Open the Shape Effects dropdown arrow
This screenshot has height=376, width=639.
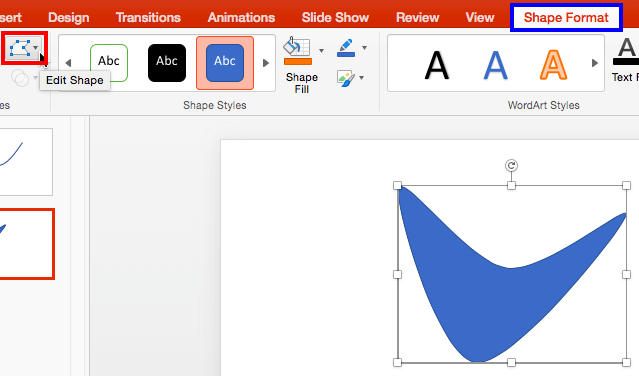tap(361, 78)
